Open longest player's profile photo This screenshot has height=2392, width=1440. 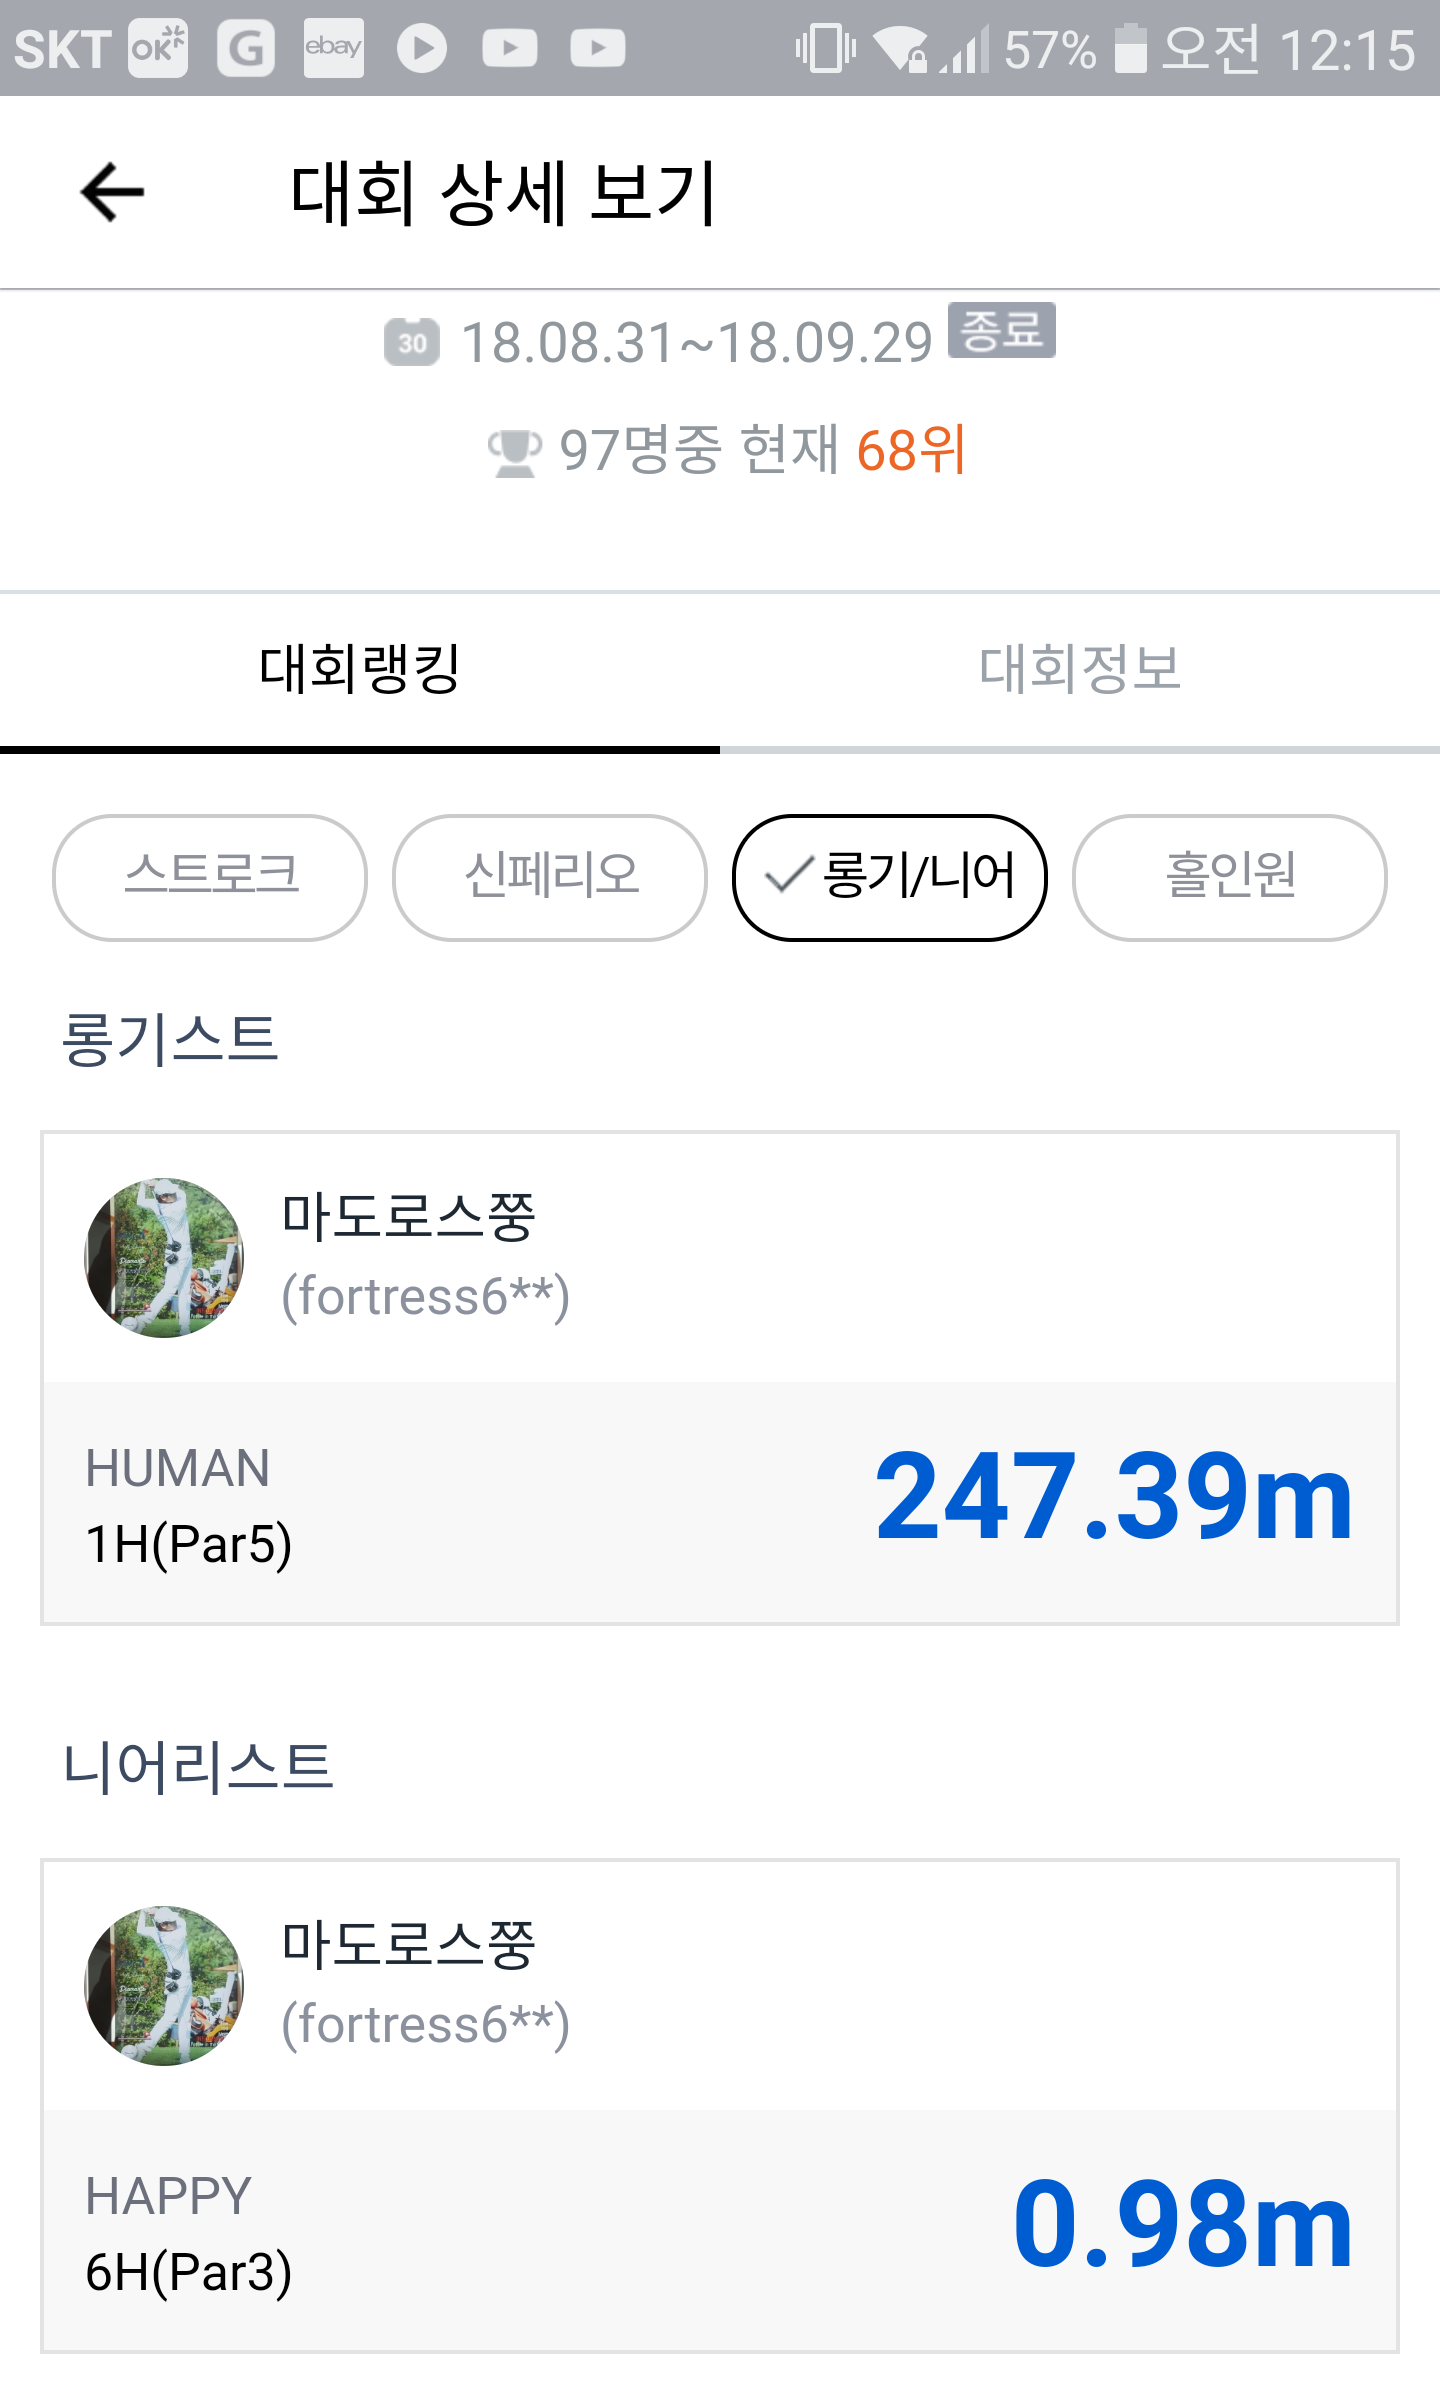point(164,1257)
